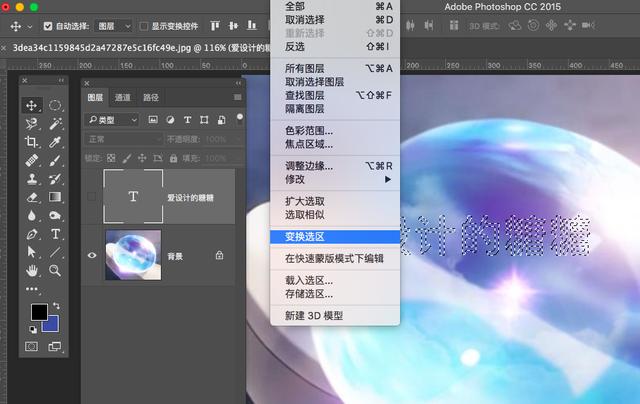Enable the Show Transform Controls (显示变换控件) checkbox

click(144, 26)
